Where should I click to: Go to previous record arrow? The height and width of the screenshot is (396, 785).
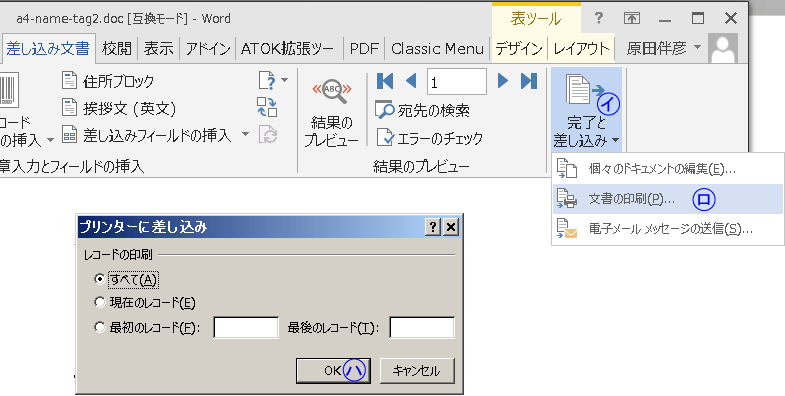411,81
